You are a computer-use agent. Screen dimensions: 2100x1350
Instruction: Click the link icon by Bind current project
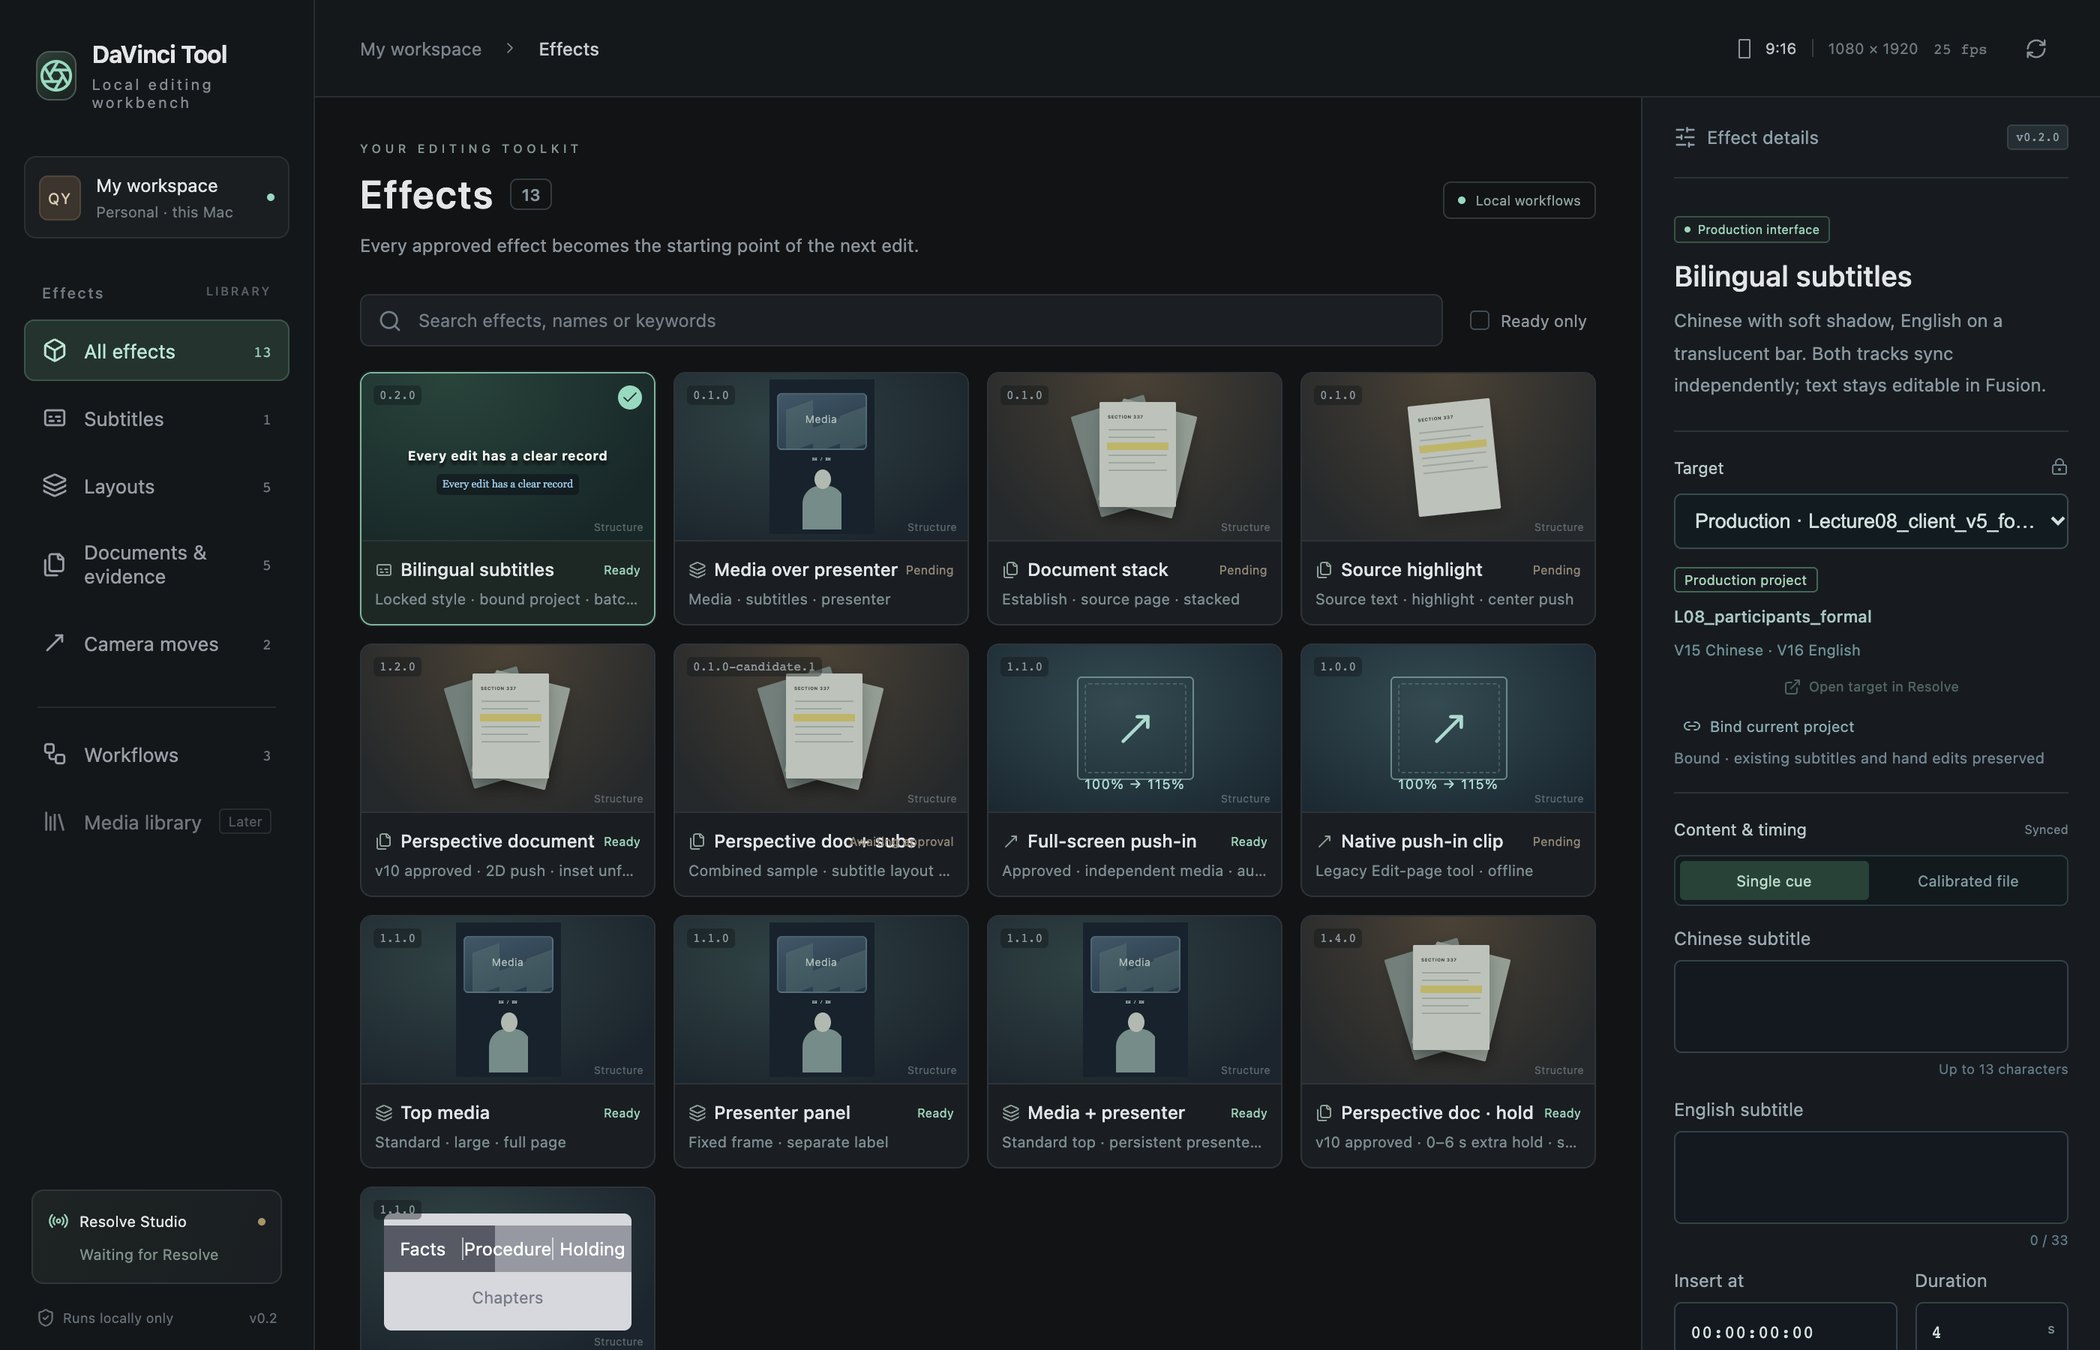pyautogui.click(x=1692, y=727)
